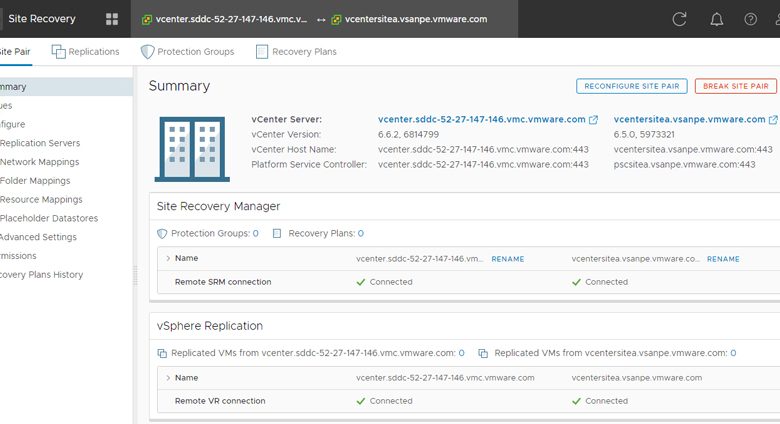This screenshot has height=424, width=780.
Task: Click left checkmark in Remote VR connection row
Action: (x=361, y=401)
